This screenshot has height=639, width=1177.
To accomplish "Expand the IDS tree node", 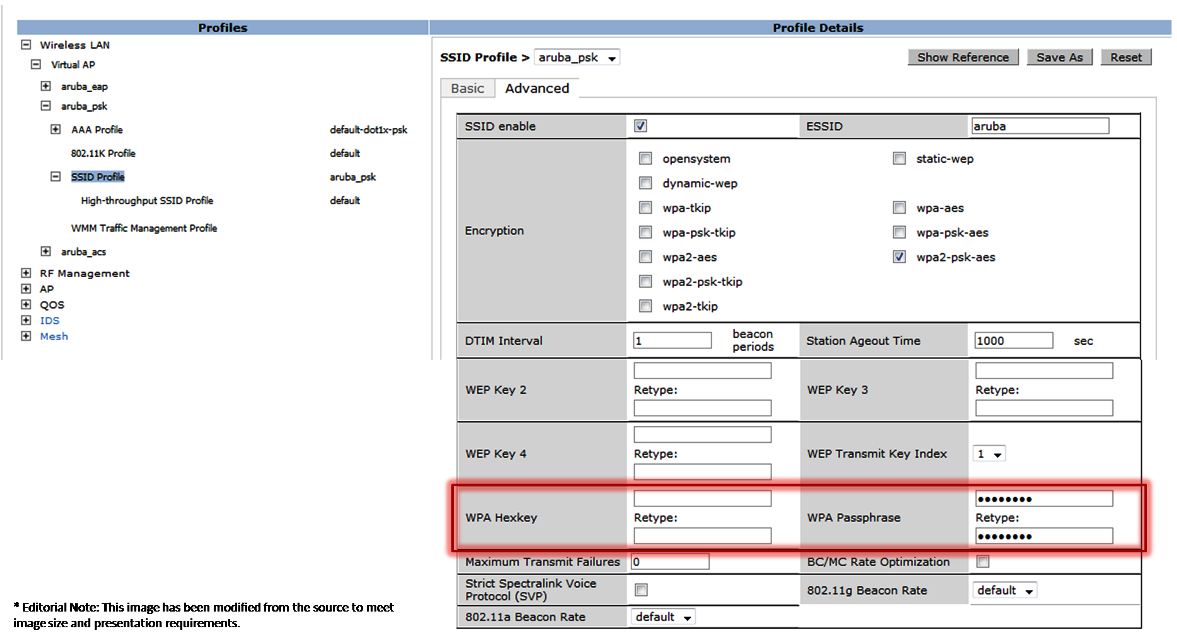I will point(26,321).
